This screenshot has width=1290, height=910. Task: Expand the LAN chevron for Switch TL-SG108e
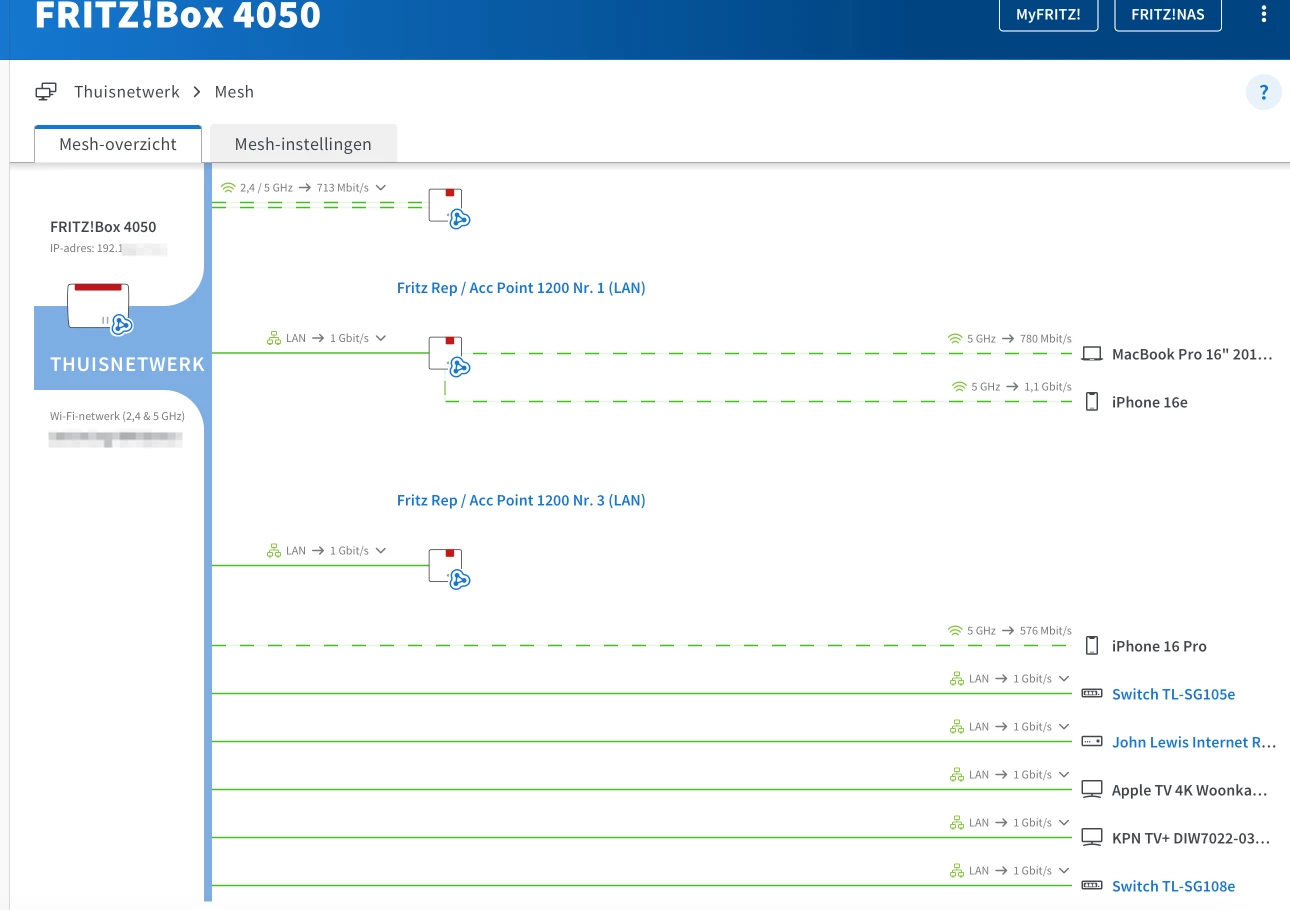coord(1064,871)
